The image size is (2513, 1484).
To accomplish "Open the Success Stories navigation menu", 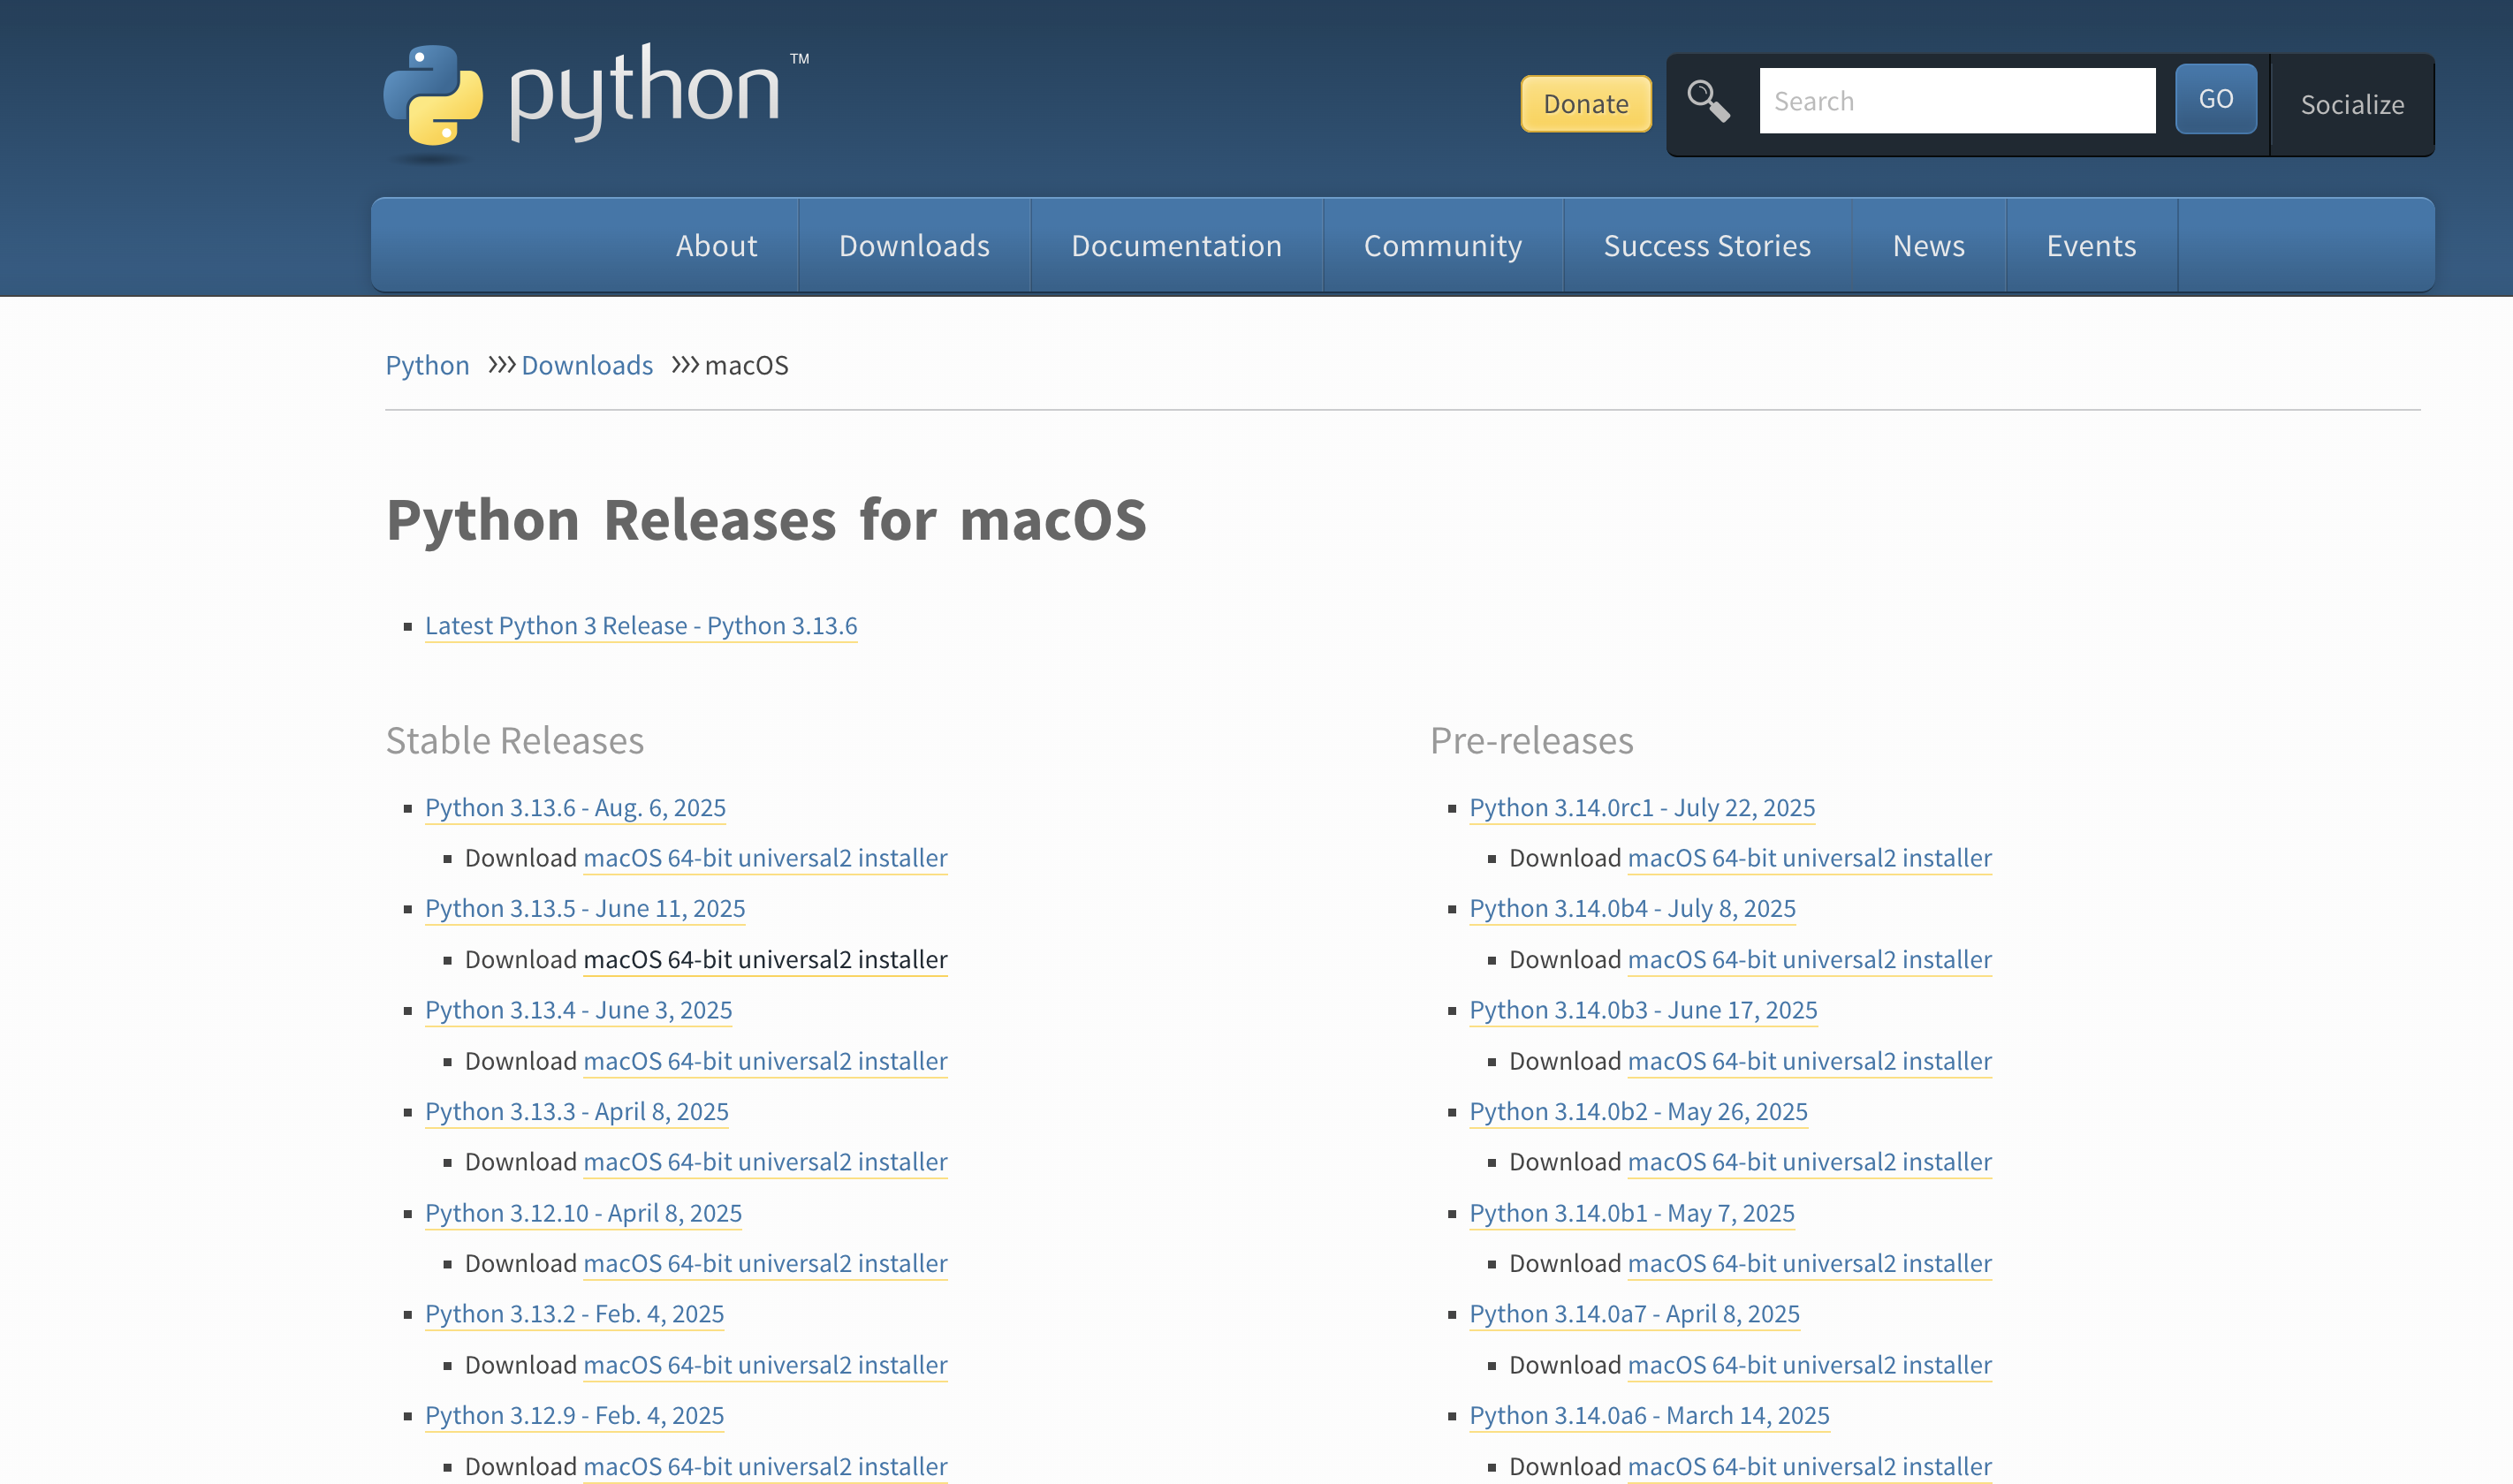I will (x=1707, y=245).
